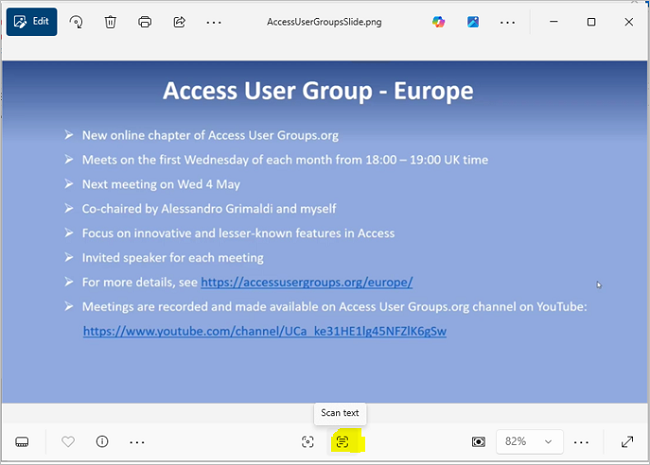Viewport: 650px width, 465px height.
Task: Click the "Meetings are recorded" bullet text
Action: (334, 307)
